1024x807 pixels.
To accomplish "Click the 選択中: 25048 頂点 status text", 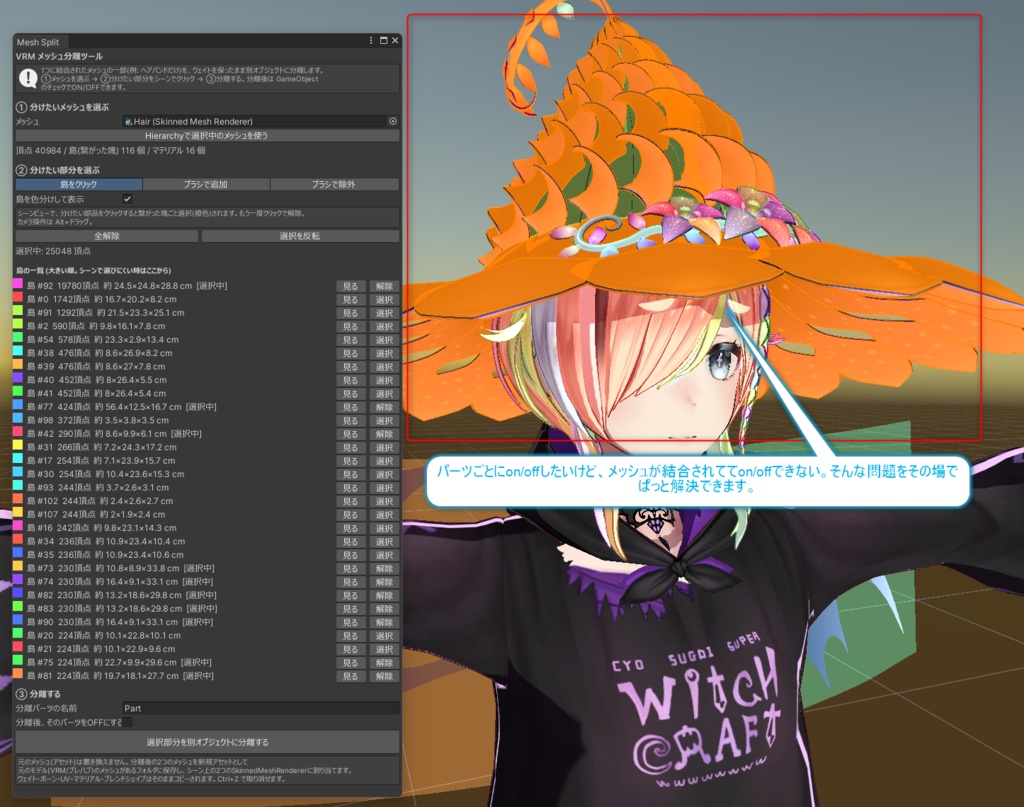I will click(x=53, y=251).
